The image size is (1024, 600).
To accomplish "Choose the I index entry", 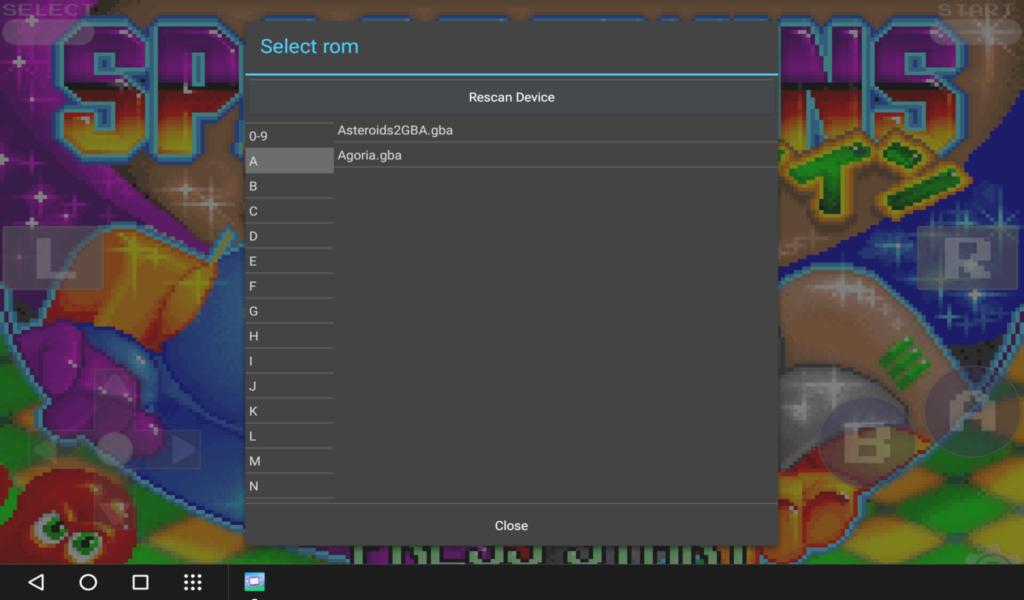I will pos(289,361).
